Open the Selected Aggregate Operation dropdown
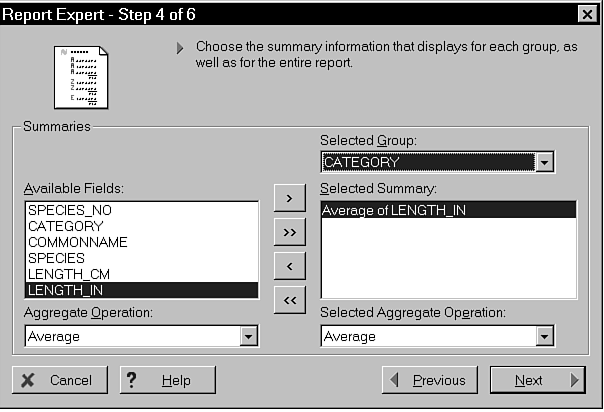Screen dimensions: 604x412 (544, 337)
